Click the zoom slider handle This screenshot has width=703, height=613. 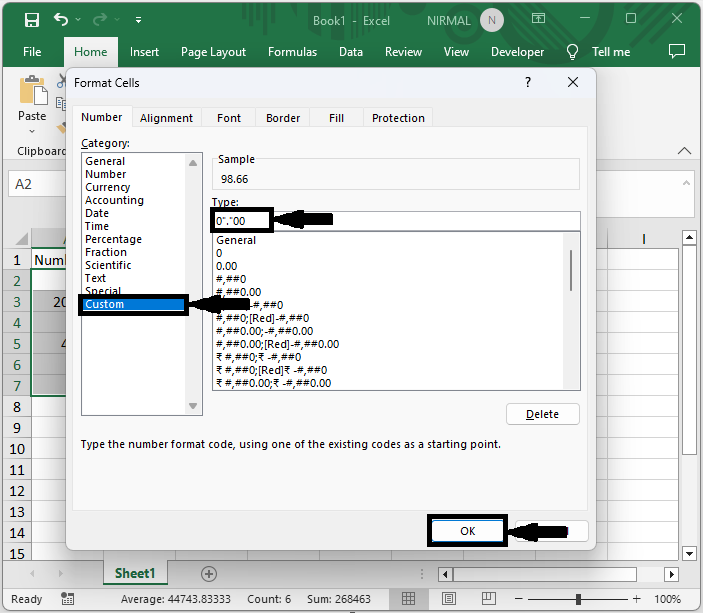coord(578,599)
